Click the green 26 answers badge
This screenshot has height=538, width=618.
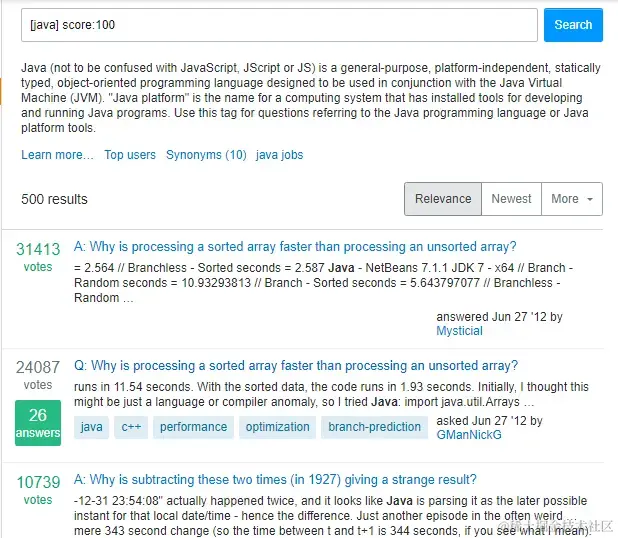[38, 423]
